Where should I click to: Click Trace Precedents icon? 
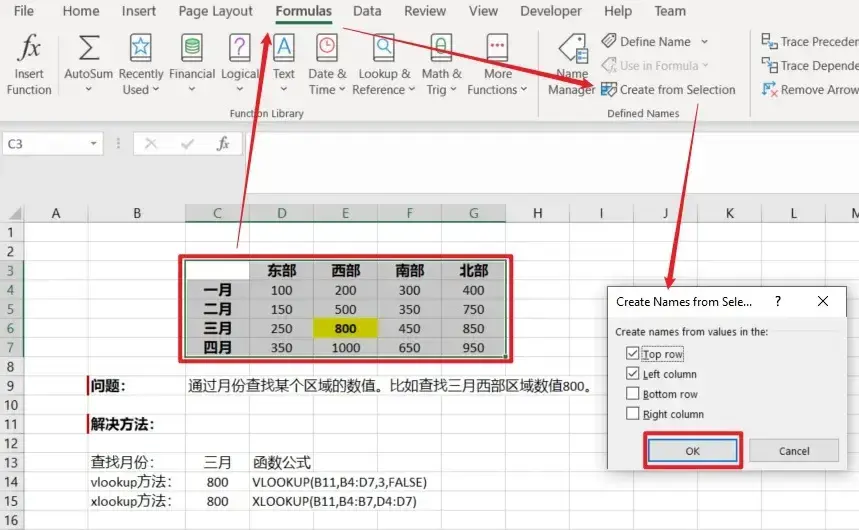coord(769,41)
